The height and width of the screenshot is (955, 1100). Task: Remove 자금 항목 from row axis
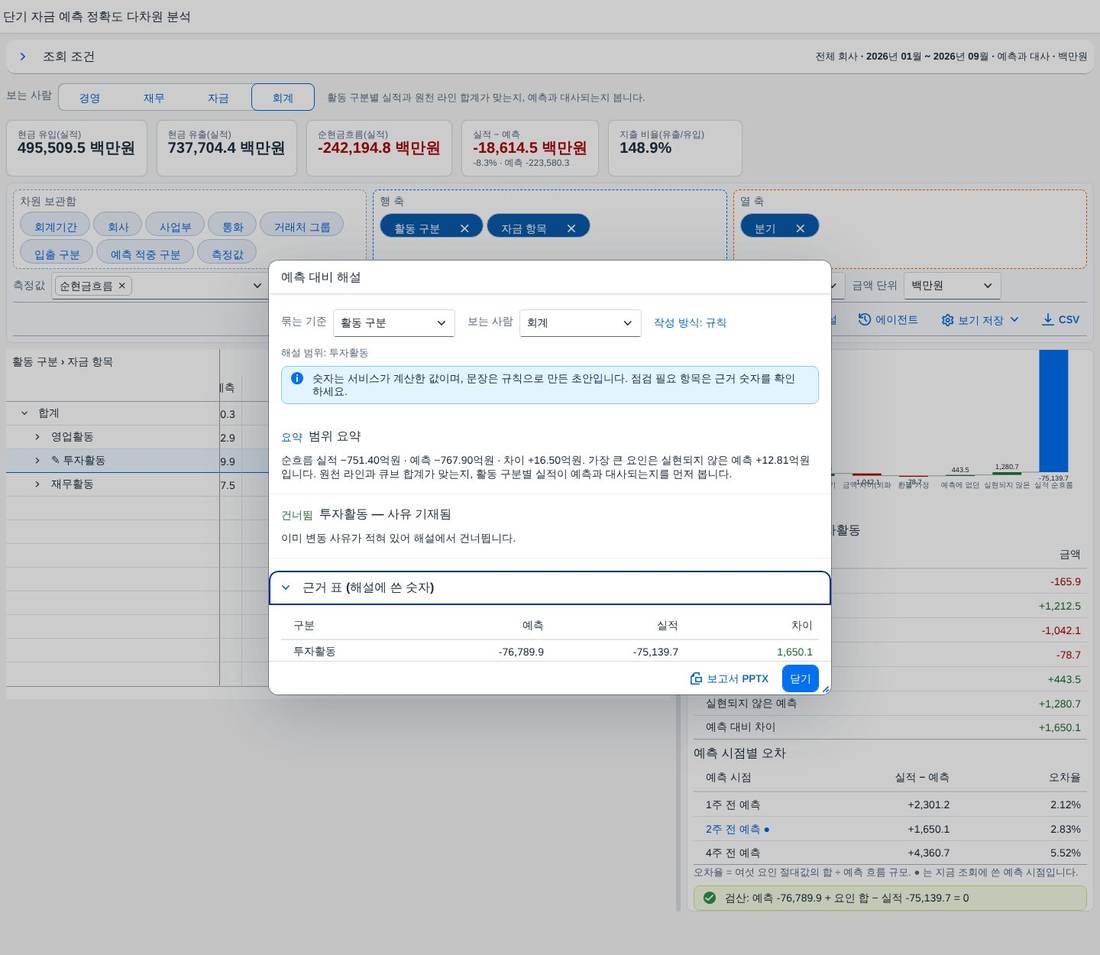(x=571, y=229)
